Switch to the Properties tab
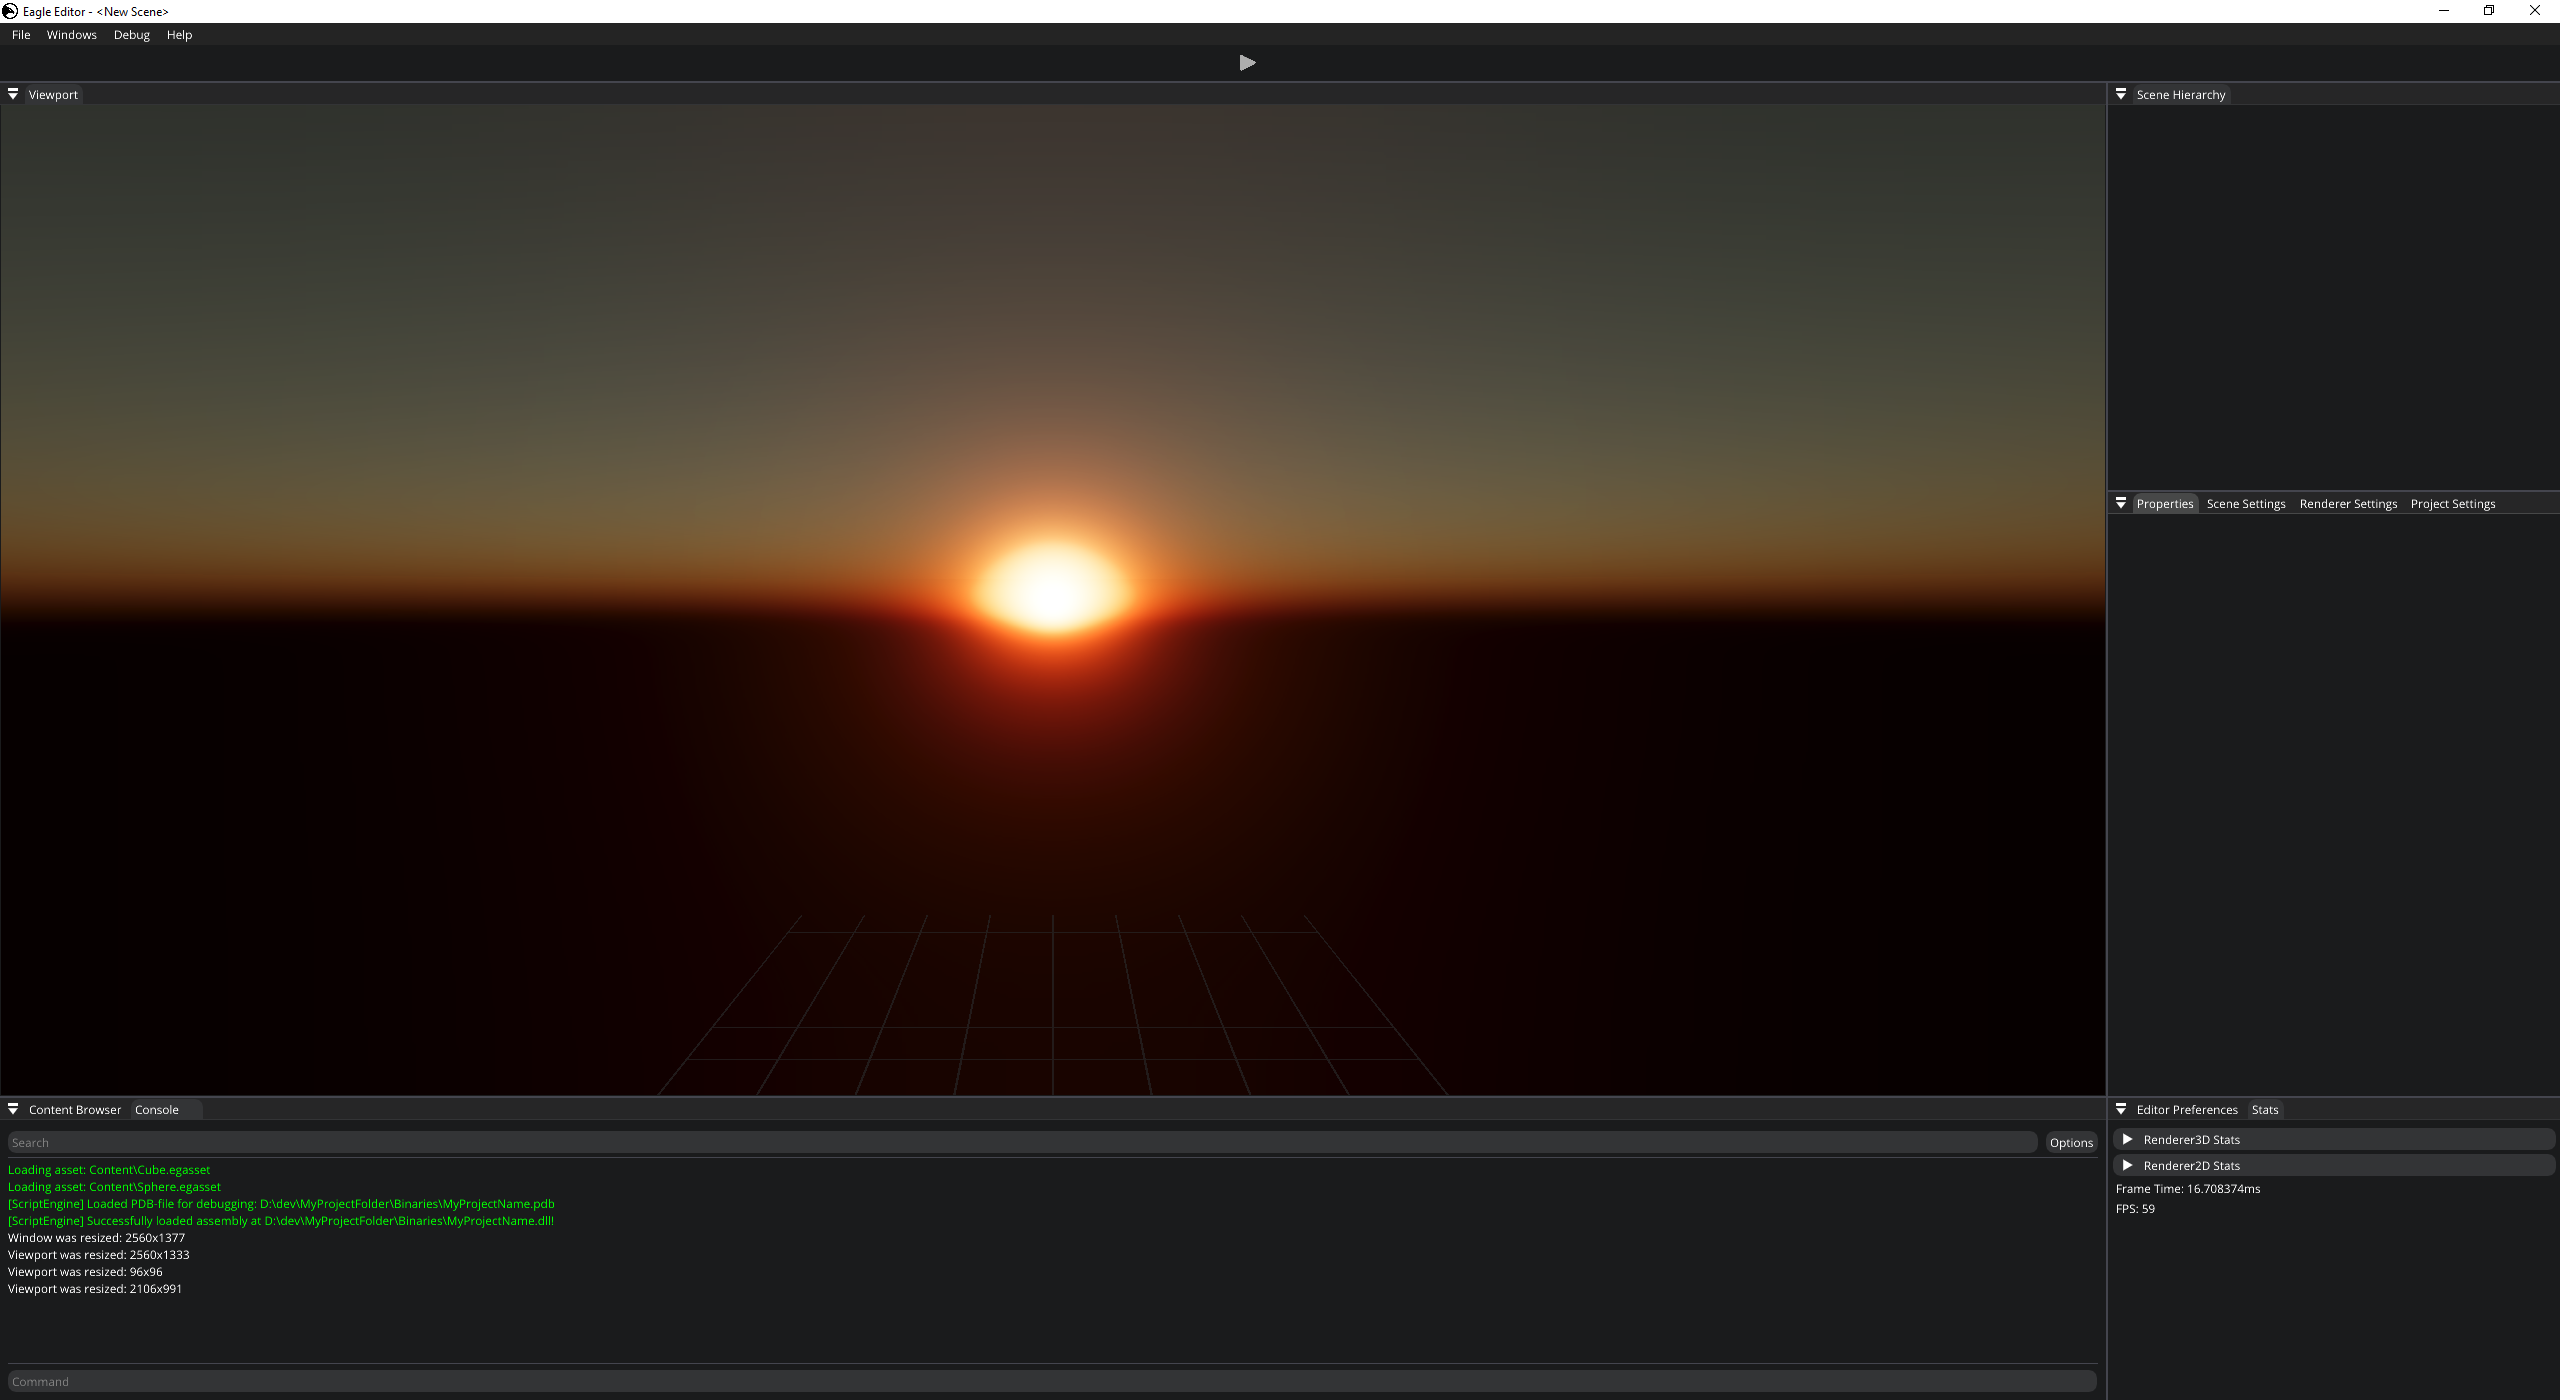This screenshot has height=1400, width=2560. coord(2165,504)
